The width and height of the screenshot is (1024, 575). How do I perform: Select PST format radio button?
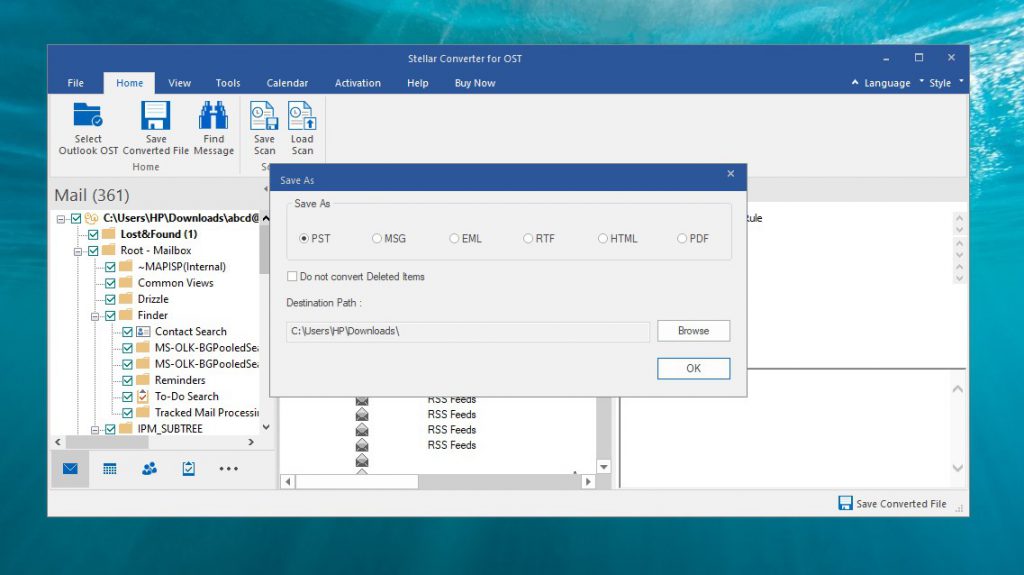pos(304,238)
